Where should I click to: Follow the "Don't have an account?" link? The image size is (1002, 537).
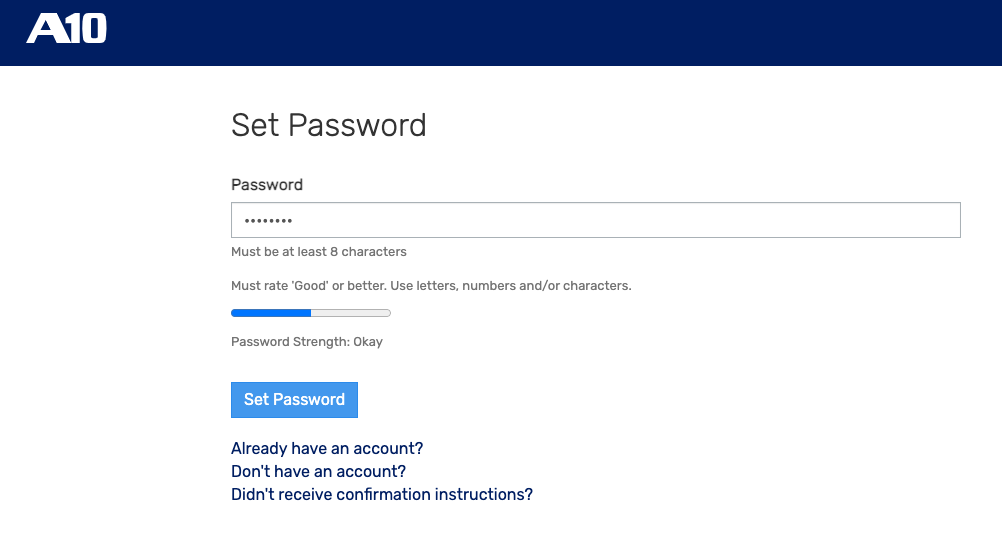pos(318,471)
